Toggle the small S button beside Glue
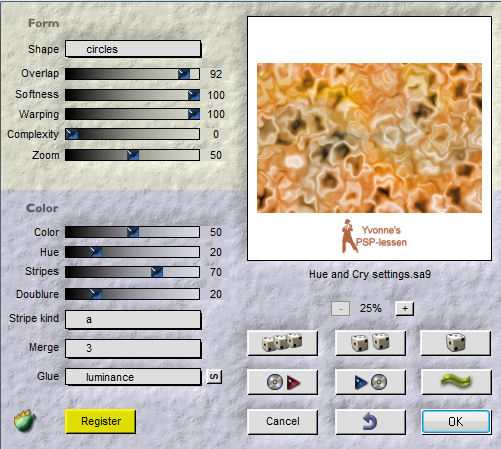Image resolution: width=501 pixels, height=449 pixels. [x=214, y=377]
